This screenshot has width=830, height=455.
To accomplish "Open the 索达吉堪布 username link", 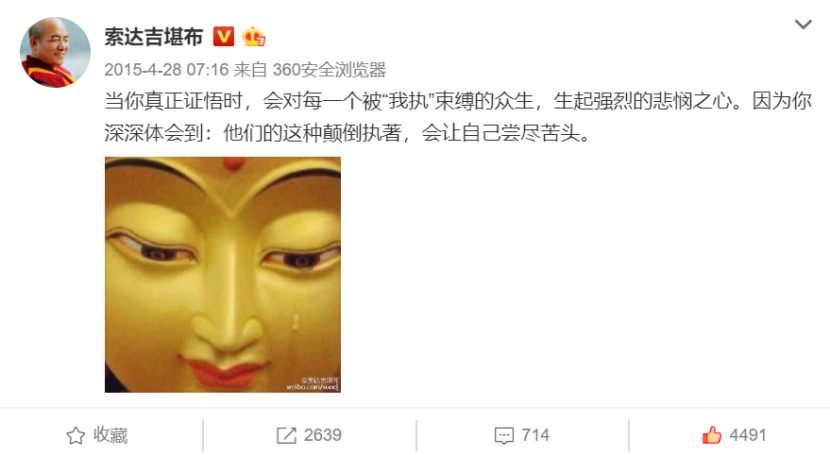I will 154,37.
